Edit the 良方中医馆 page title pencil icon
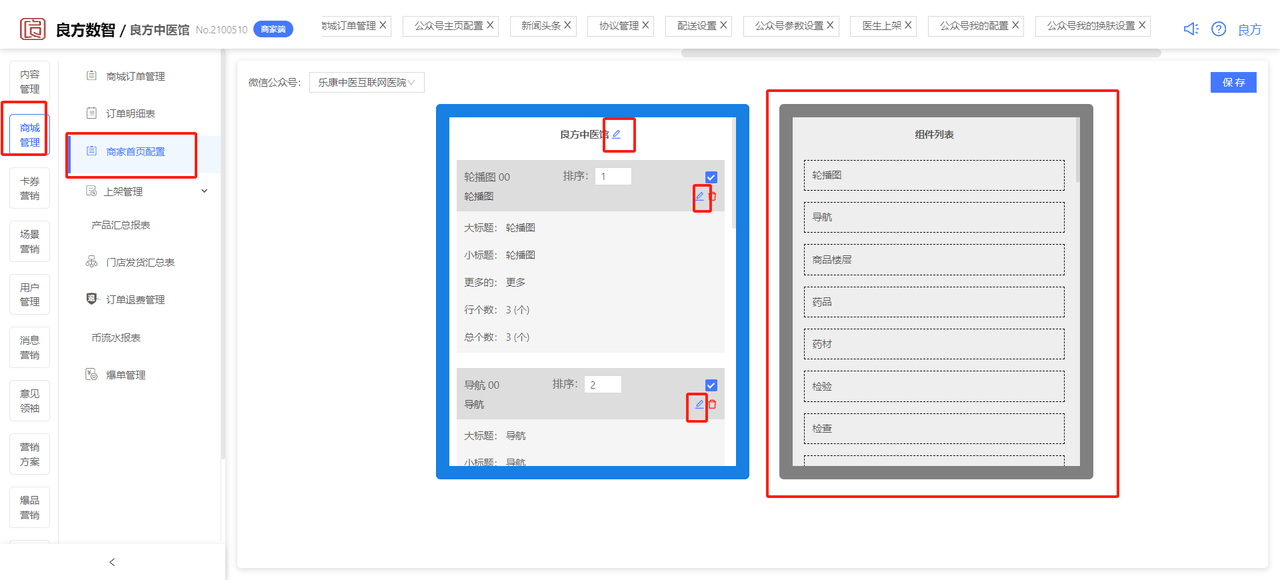Screen dimensions: 1280x580 [616, 134]
